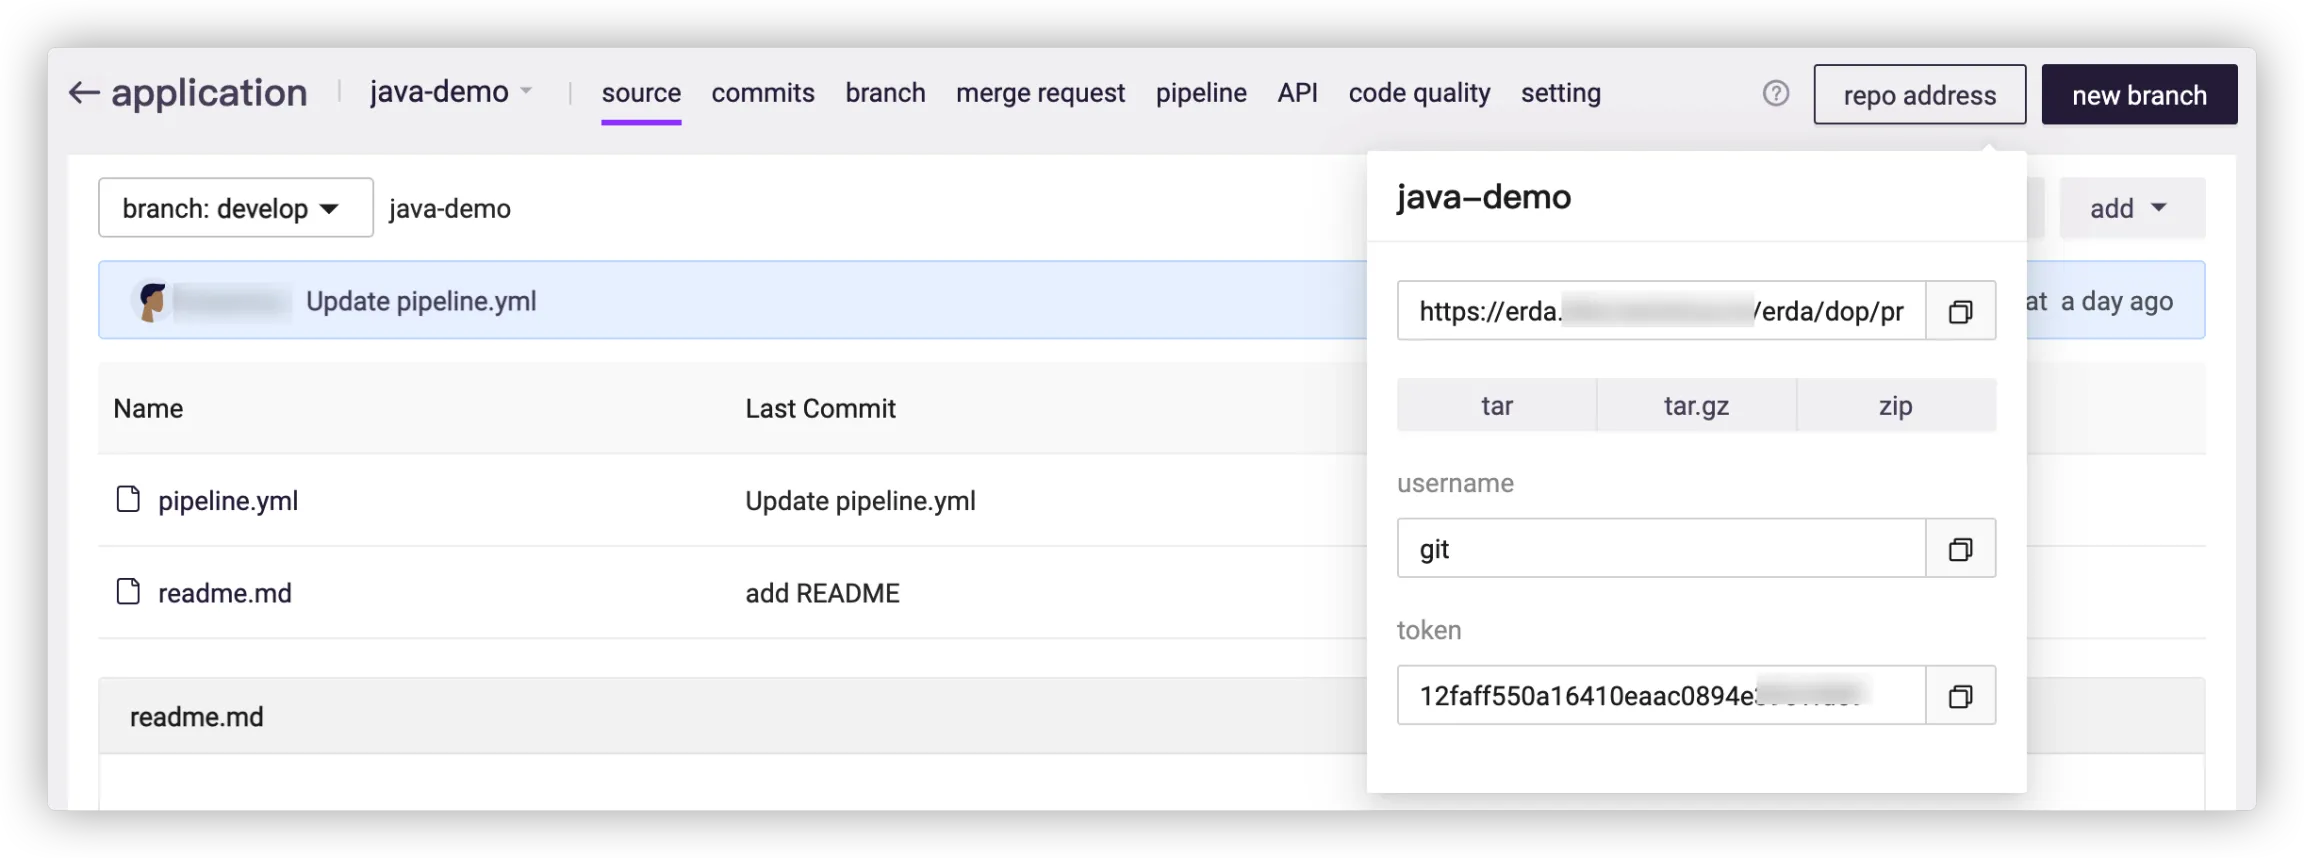Open the merge request tab
Viewport: 2304px width, 858px height.
[x=1040, y=93]
